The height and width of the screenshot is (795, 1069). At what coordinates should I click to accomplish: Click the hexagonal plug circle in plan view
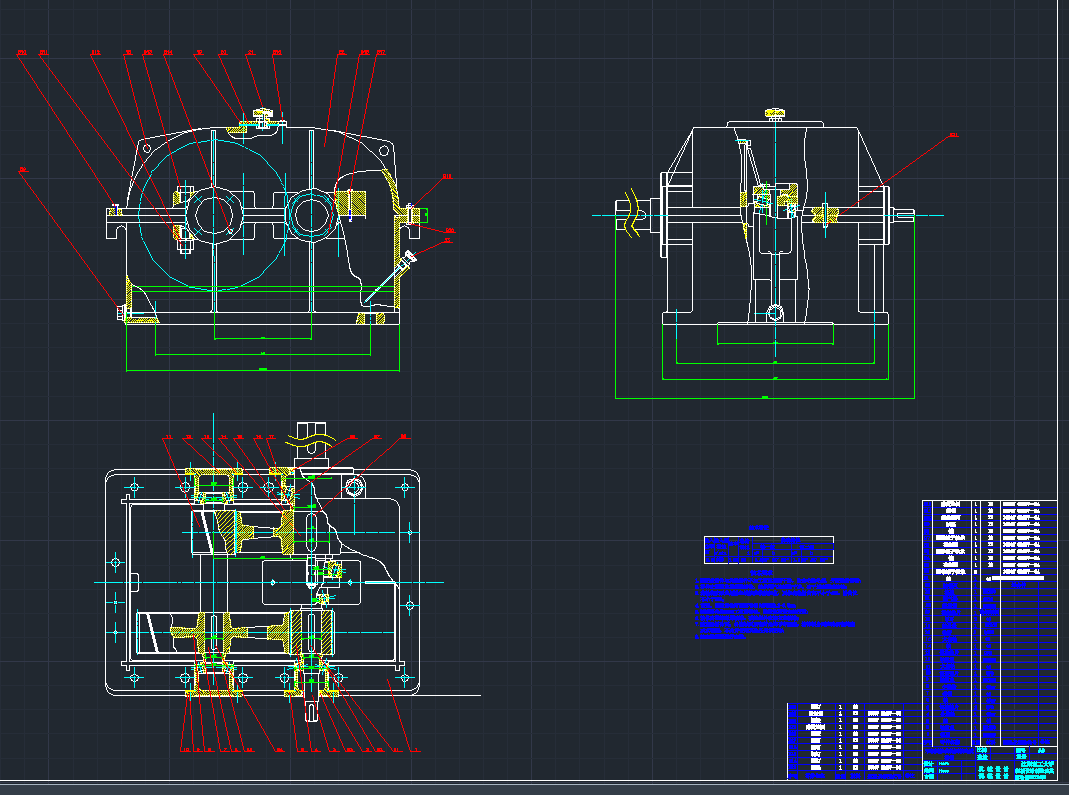pos(355,487)
